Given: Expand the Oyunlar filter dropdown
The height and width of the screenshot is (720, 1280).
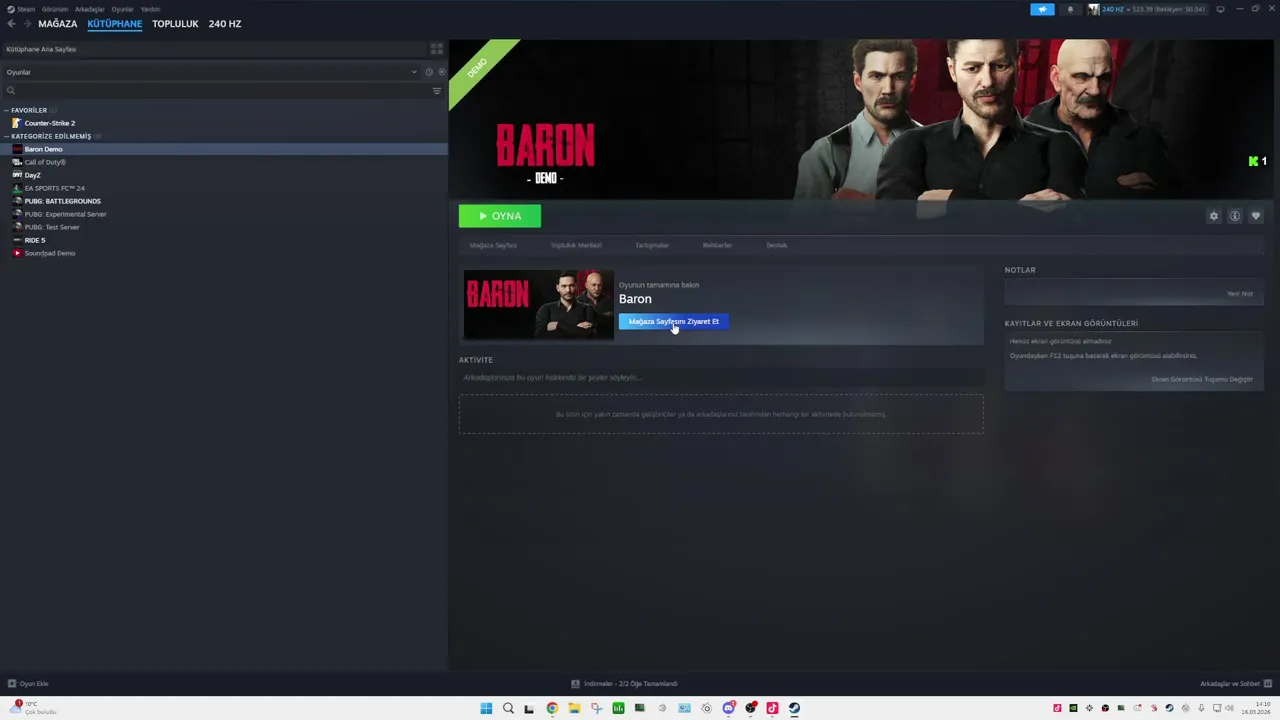Looking at the screenshot, I should click(x=211, y=72).
